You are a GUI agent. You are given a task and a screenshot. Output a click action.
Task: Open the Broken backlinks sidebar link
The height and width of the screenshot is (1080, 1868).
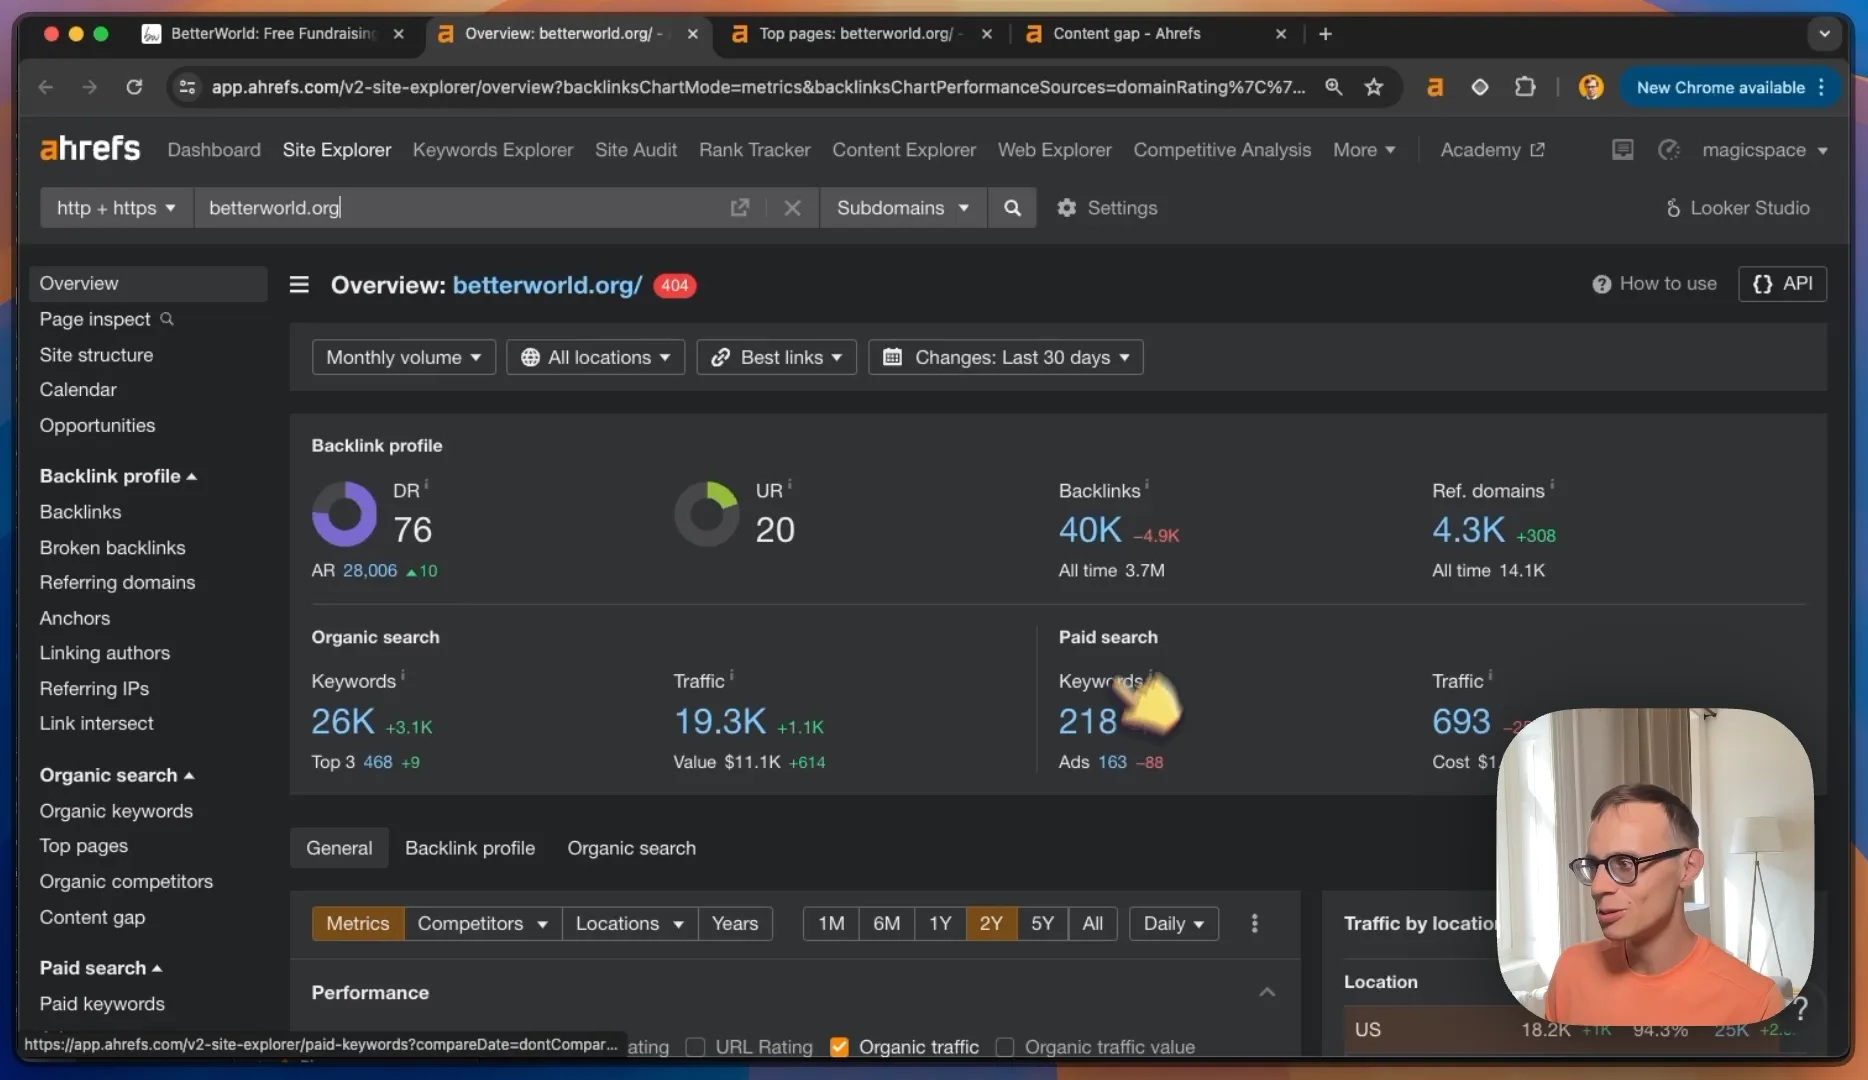point(112,547)
